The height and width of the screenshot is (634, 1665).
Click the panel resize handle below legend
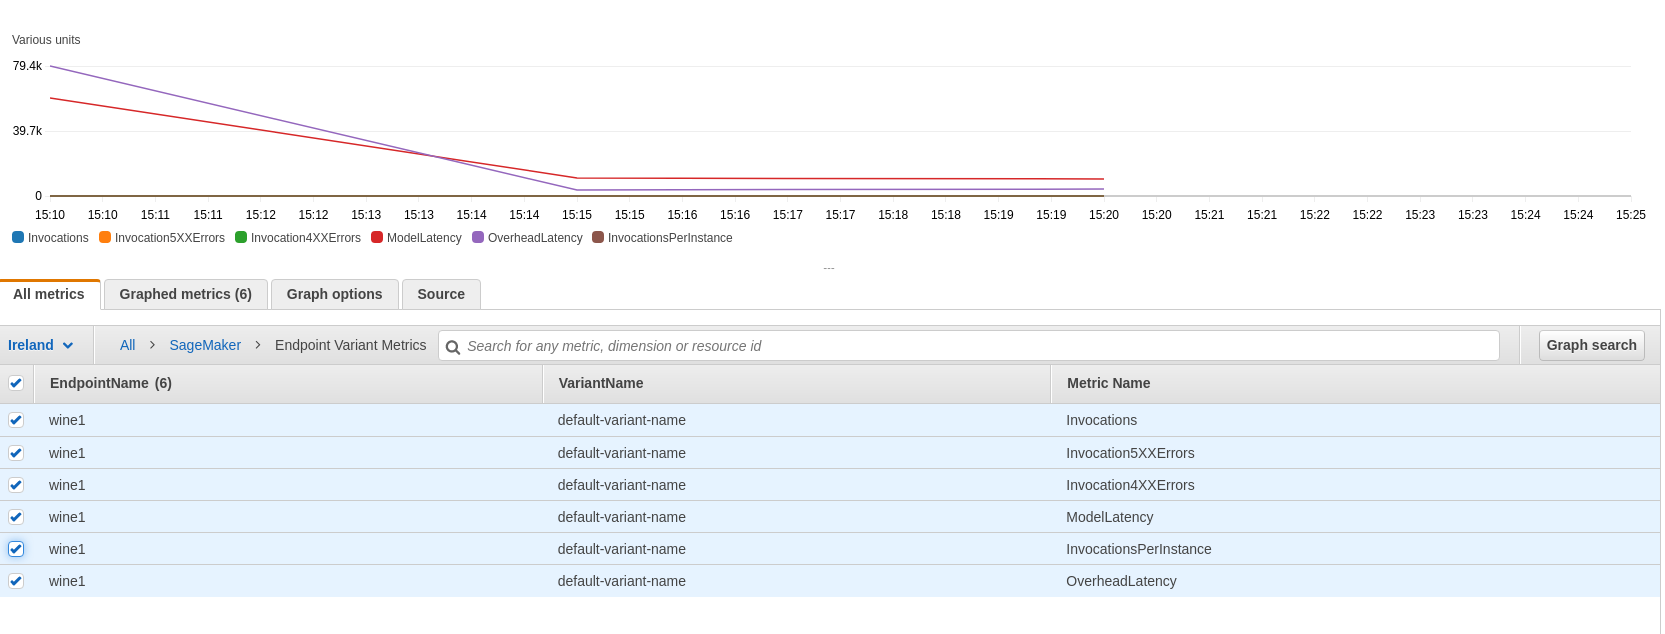coord(829,268)
